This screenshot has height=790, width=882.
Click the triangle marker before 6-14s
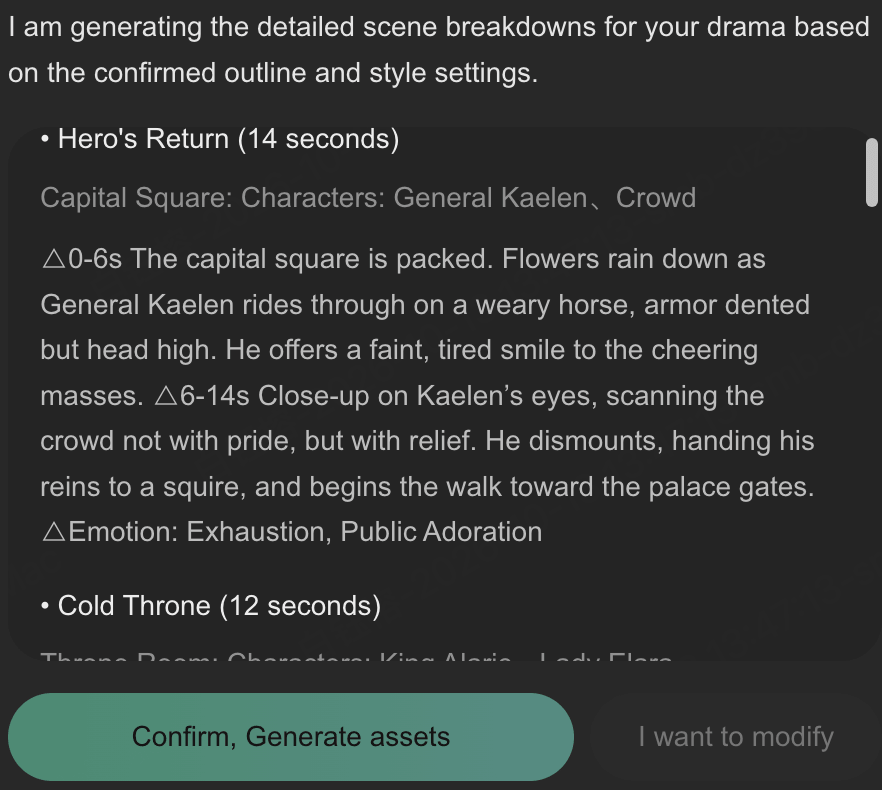pyautogui.click(x=166, y=396)
